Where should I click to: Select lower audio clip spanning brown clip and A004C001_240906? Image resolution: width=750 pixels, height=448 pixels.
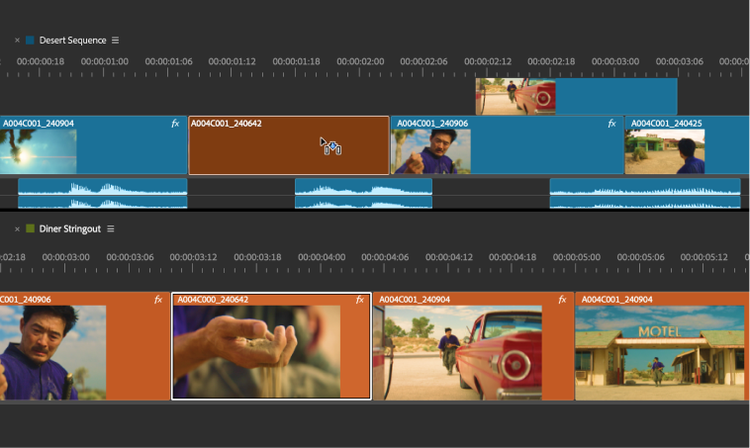click(x=364, y=202)
